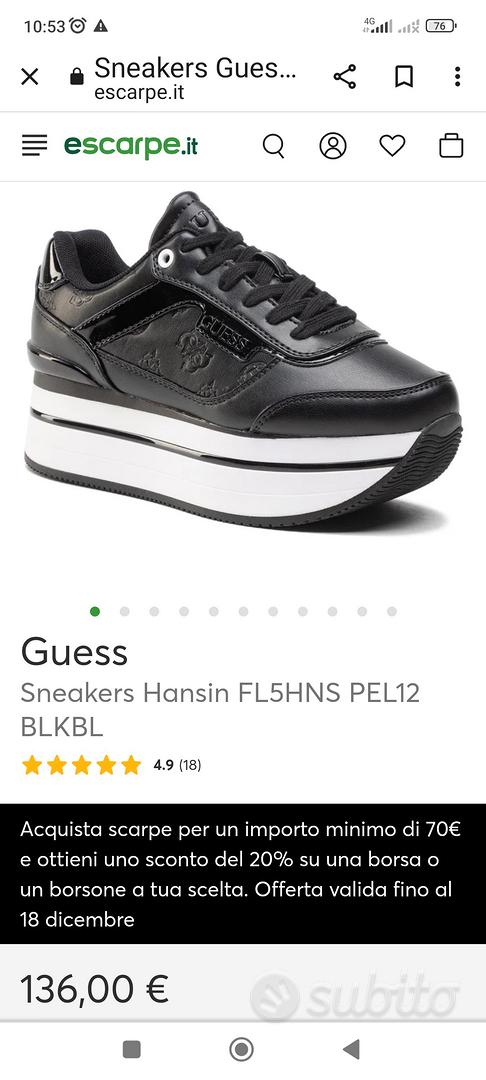The height and width of the screenshot is (1080, 486).
Task: Tap the Android back triangle button
Action: coord(351,1050)
